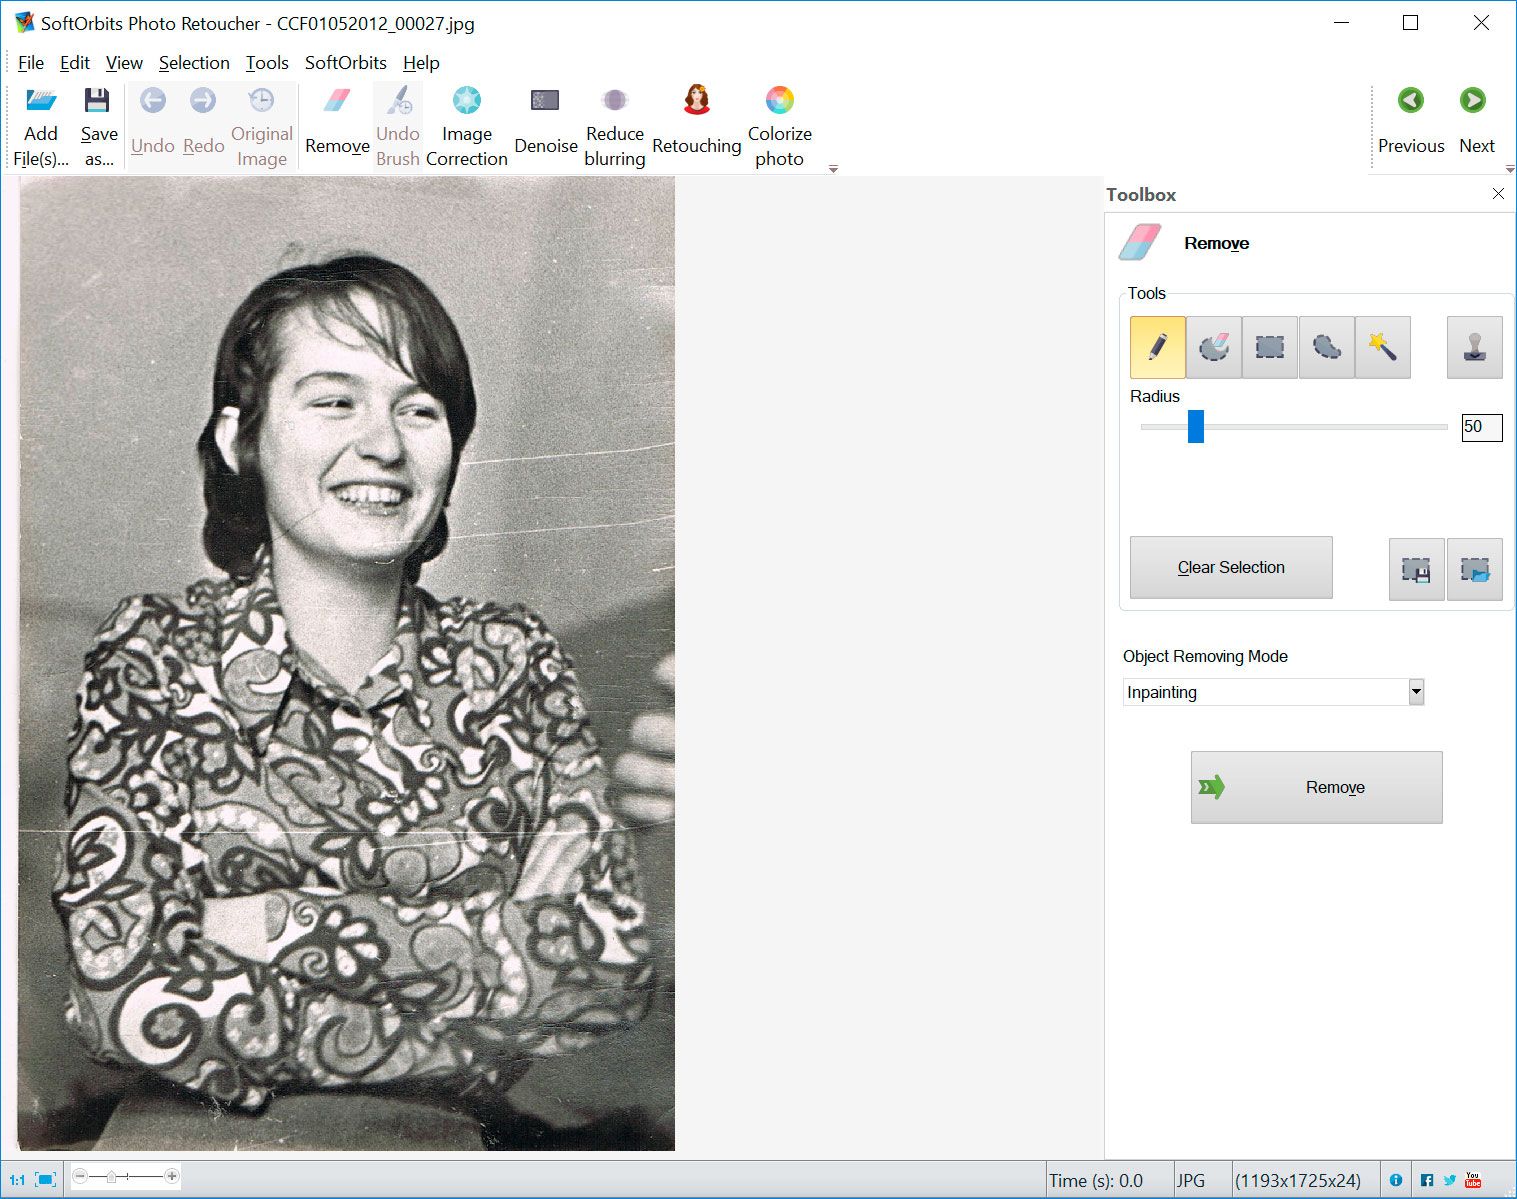This screenshot has height=1199, width=1517.
Task: Open the Reduce blurring tool
Action: click(x=614, y=120)
